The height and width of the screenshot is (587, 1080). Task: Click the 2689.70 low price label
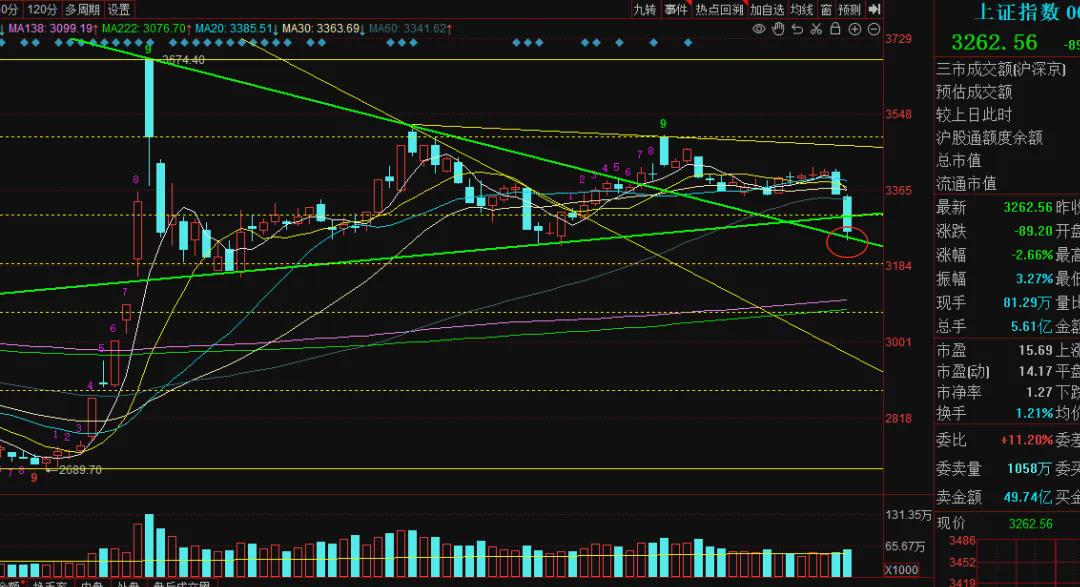(81, 470)
